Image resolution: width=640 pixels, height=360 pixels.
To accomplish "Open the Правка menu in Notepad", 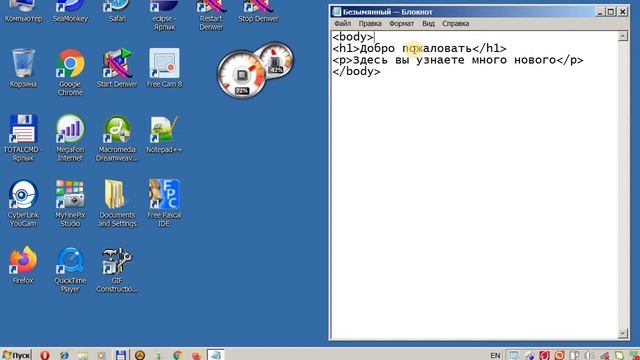I will (370, 24).
